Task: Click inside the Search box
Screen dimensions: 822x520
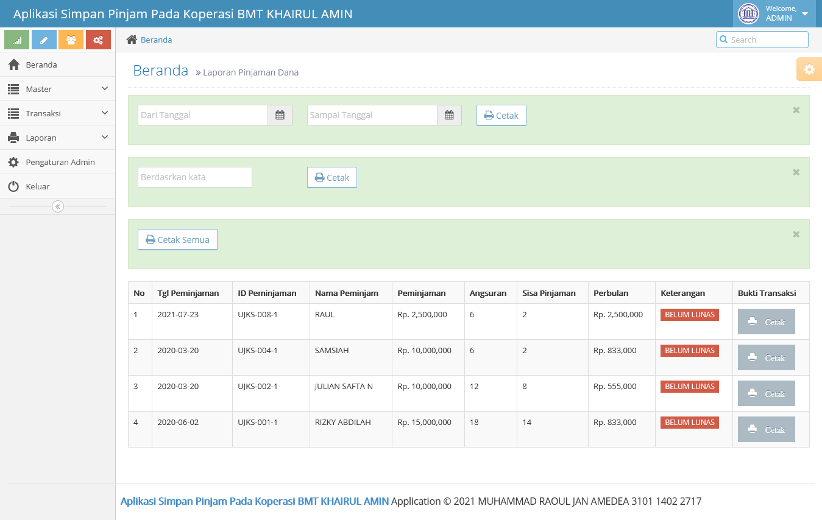Action: (x=762, y=39)
